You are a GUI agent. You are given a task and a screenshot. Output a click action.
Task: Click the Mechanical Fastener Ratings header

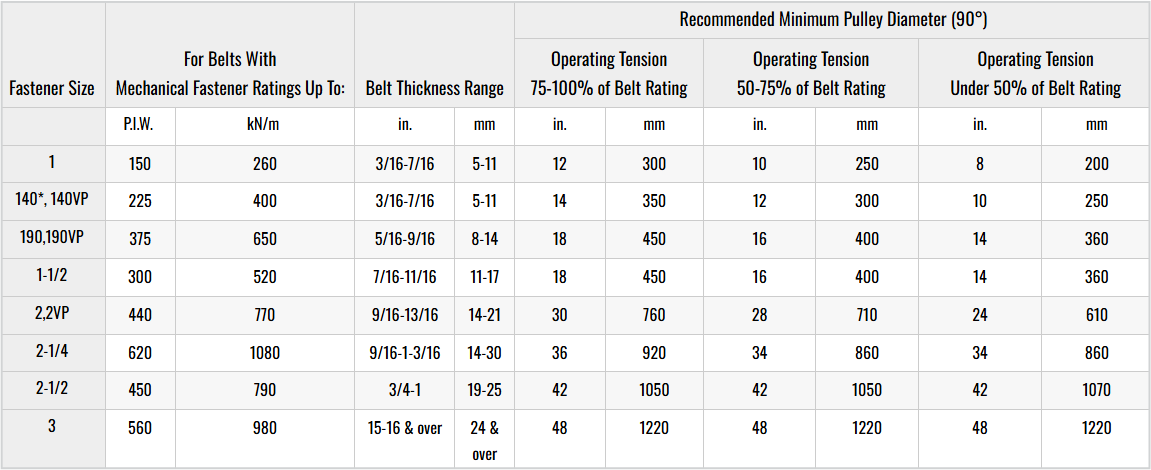(x=230, y=73)
